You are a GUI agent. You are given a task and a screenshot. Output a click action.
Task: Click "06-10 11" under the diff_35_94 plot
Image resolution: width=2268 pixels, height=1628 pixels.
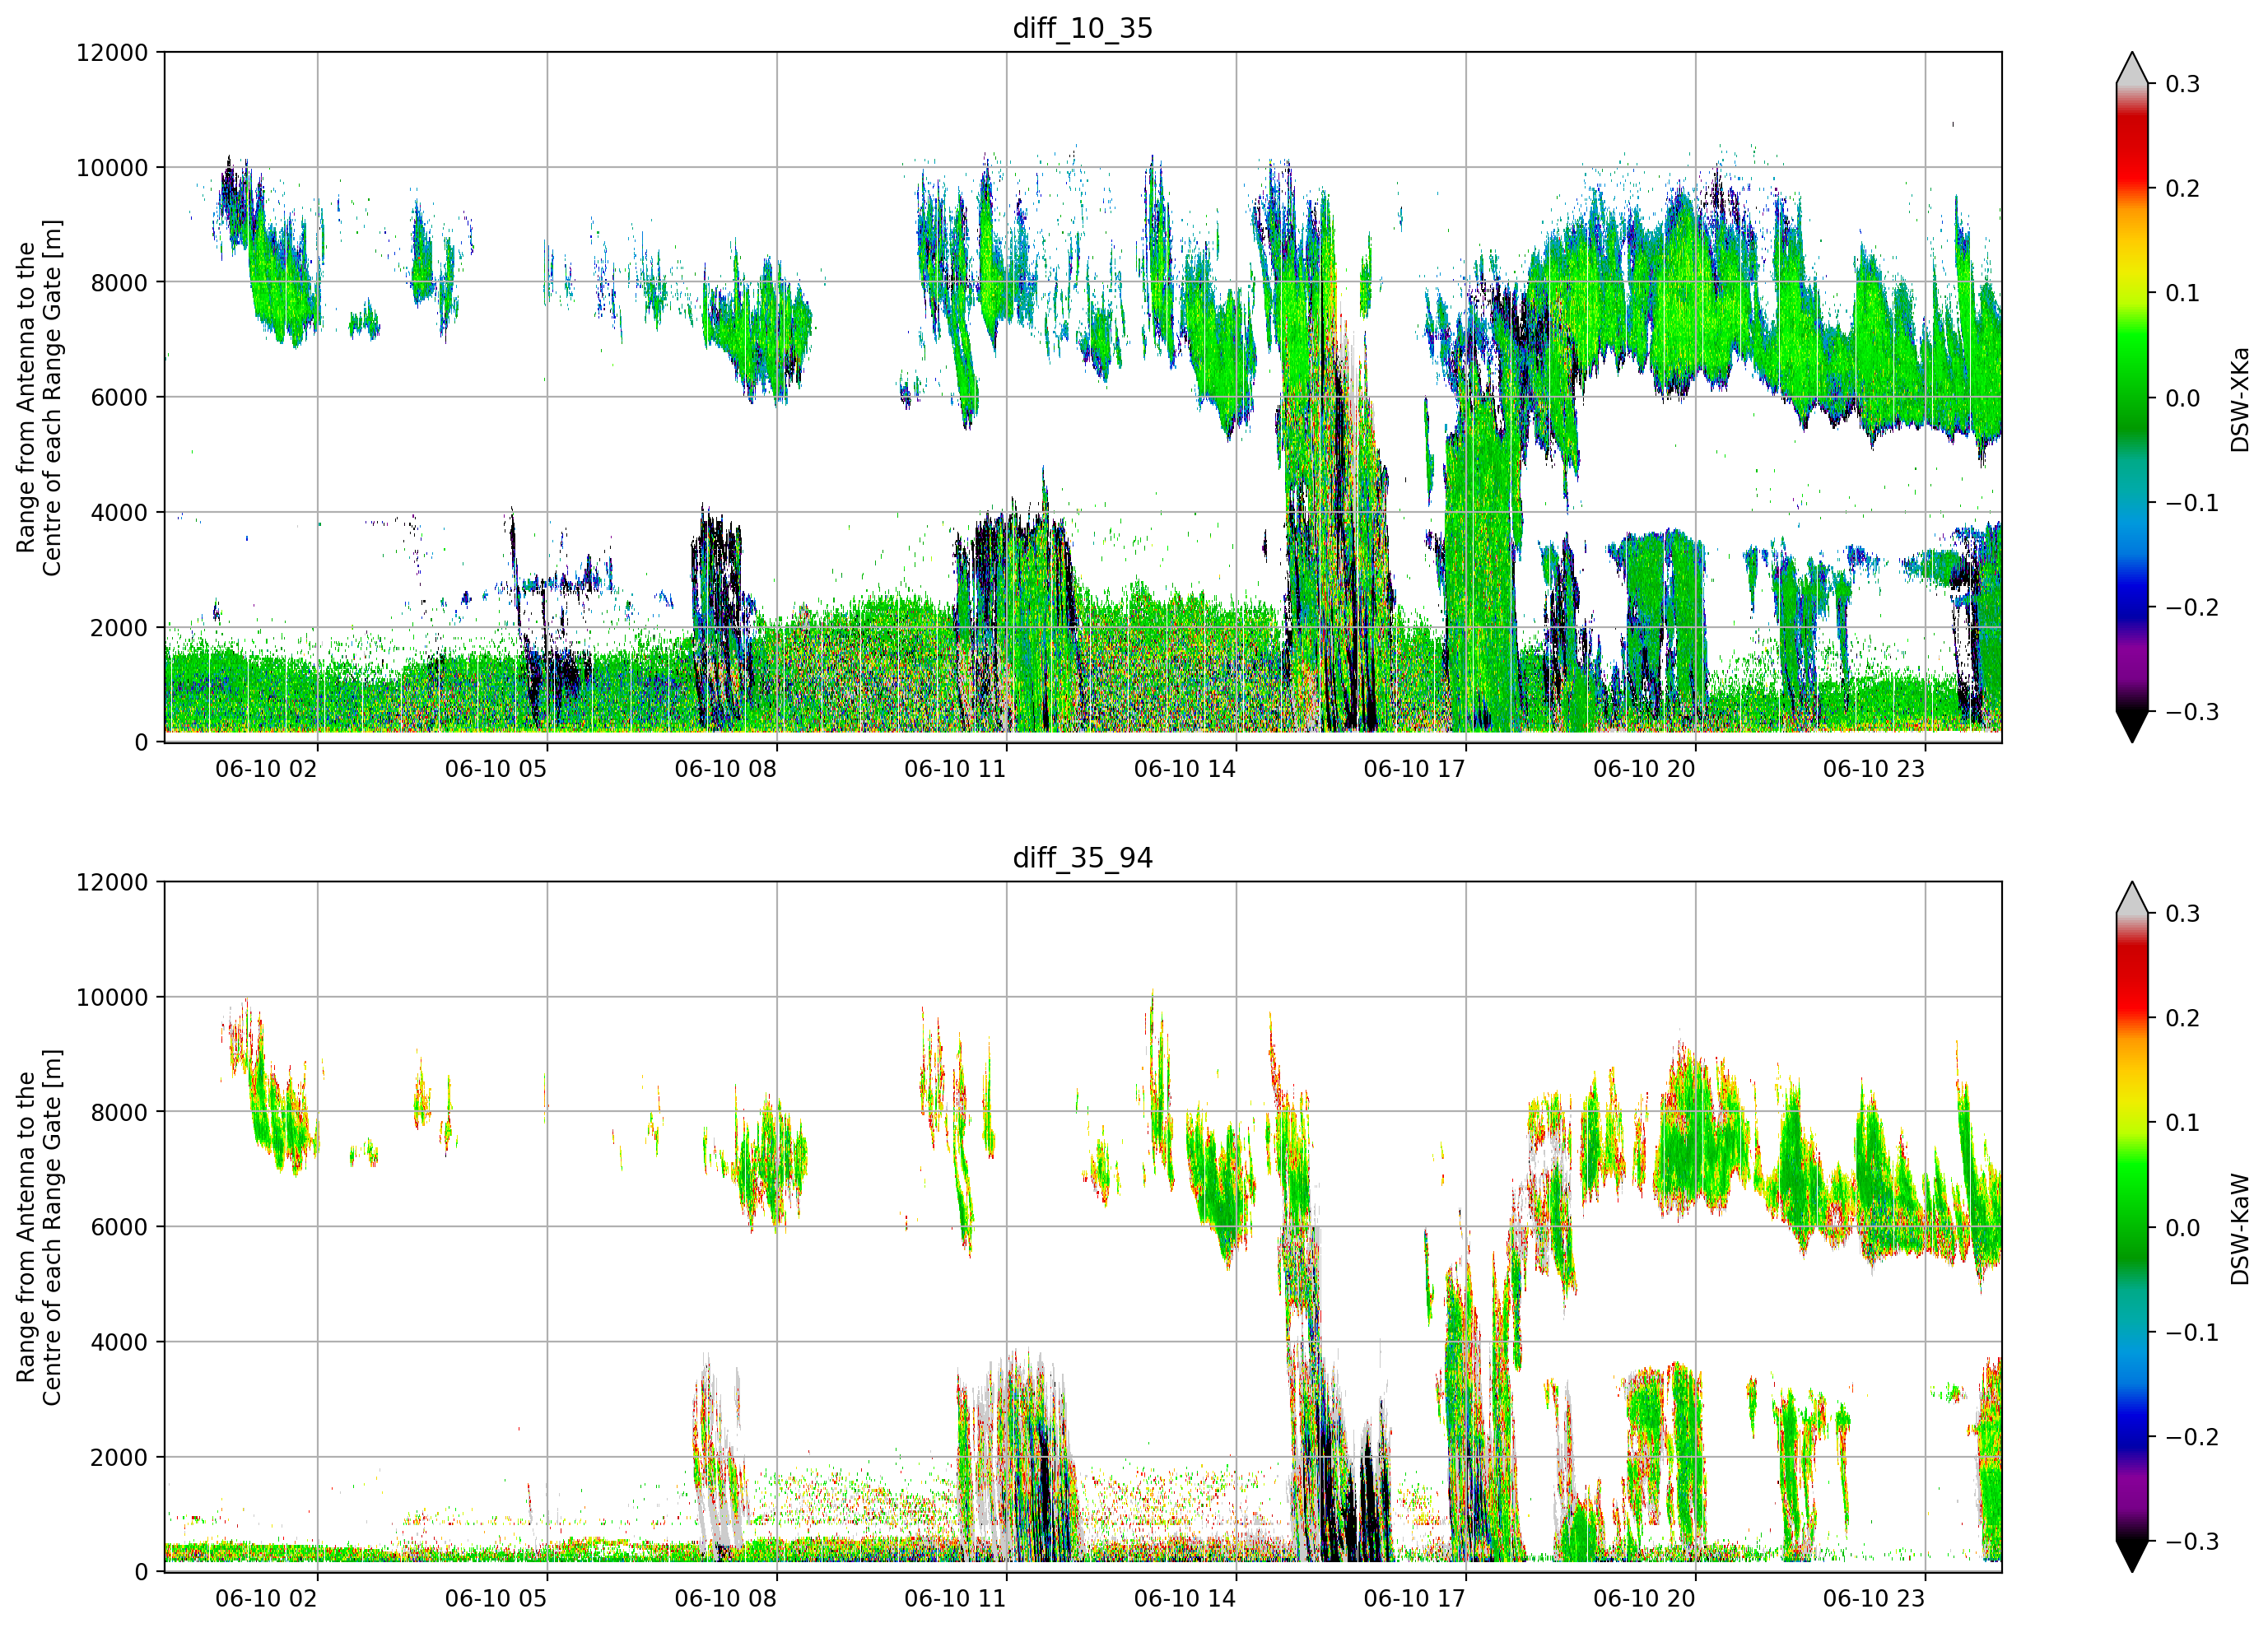pyautogui.click(x=955, y=1599)
